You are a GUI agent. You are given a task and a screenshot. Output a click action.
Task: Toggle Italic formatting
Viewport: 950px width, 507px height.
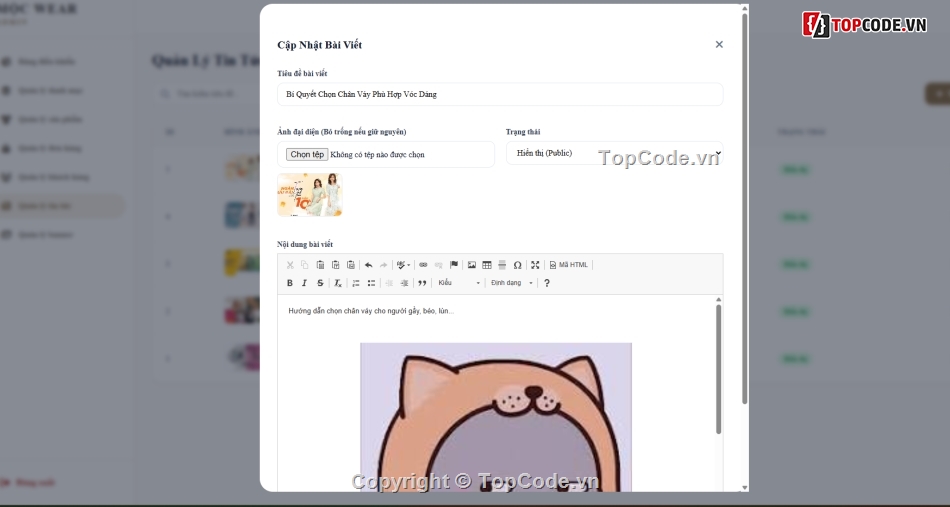(305, 283)
